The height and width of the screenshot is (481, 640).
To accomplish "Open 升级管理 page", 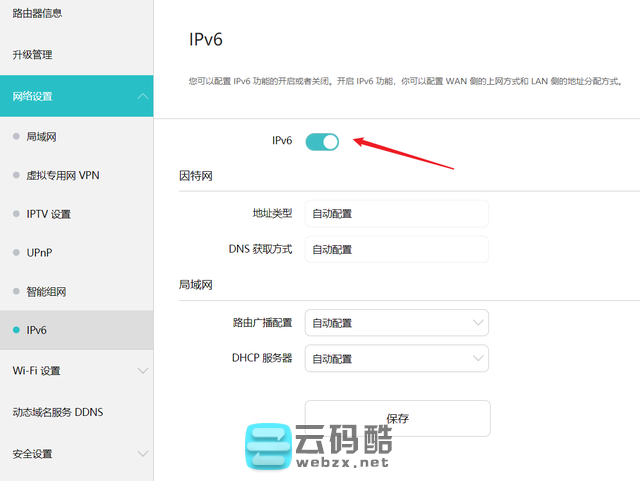I will [x=32, y=55].
